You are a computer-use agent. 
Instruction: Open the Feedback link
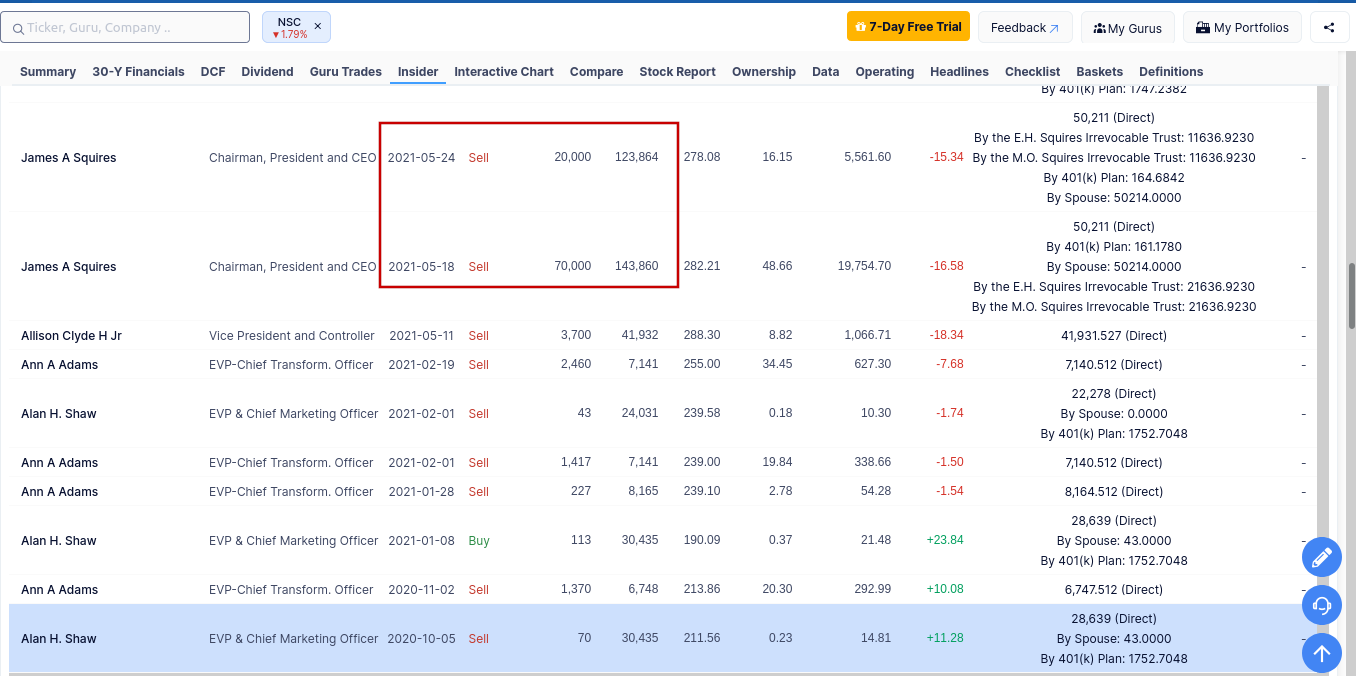pos(1025,27)
